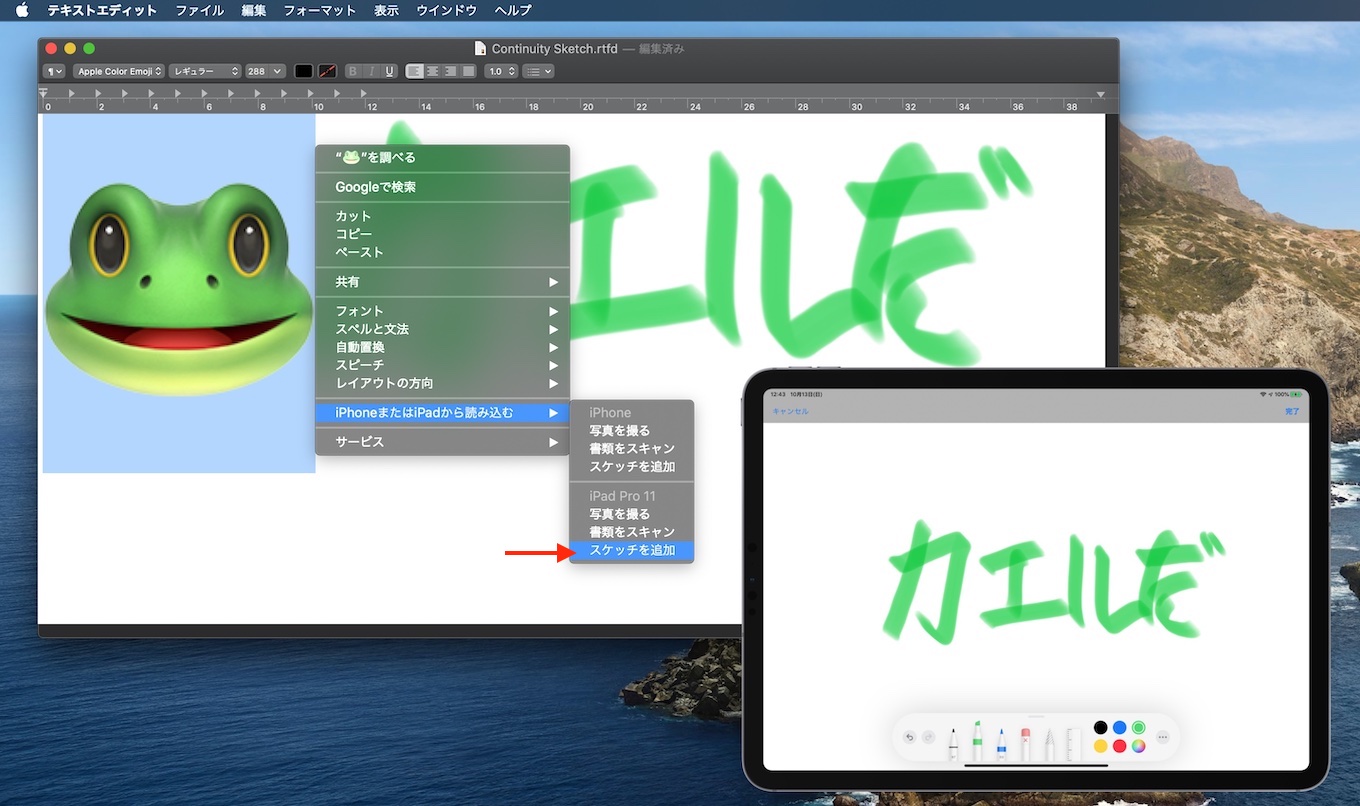Screen dimensions: 1360x806
Task: Tap キャンセル on the iPad
Action: [790, 411]
